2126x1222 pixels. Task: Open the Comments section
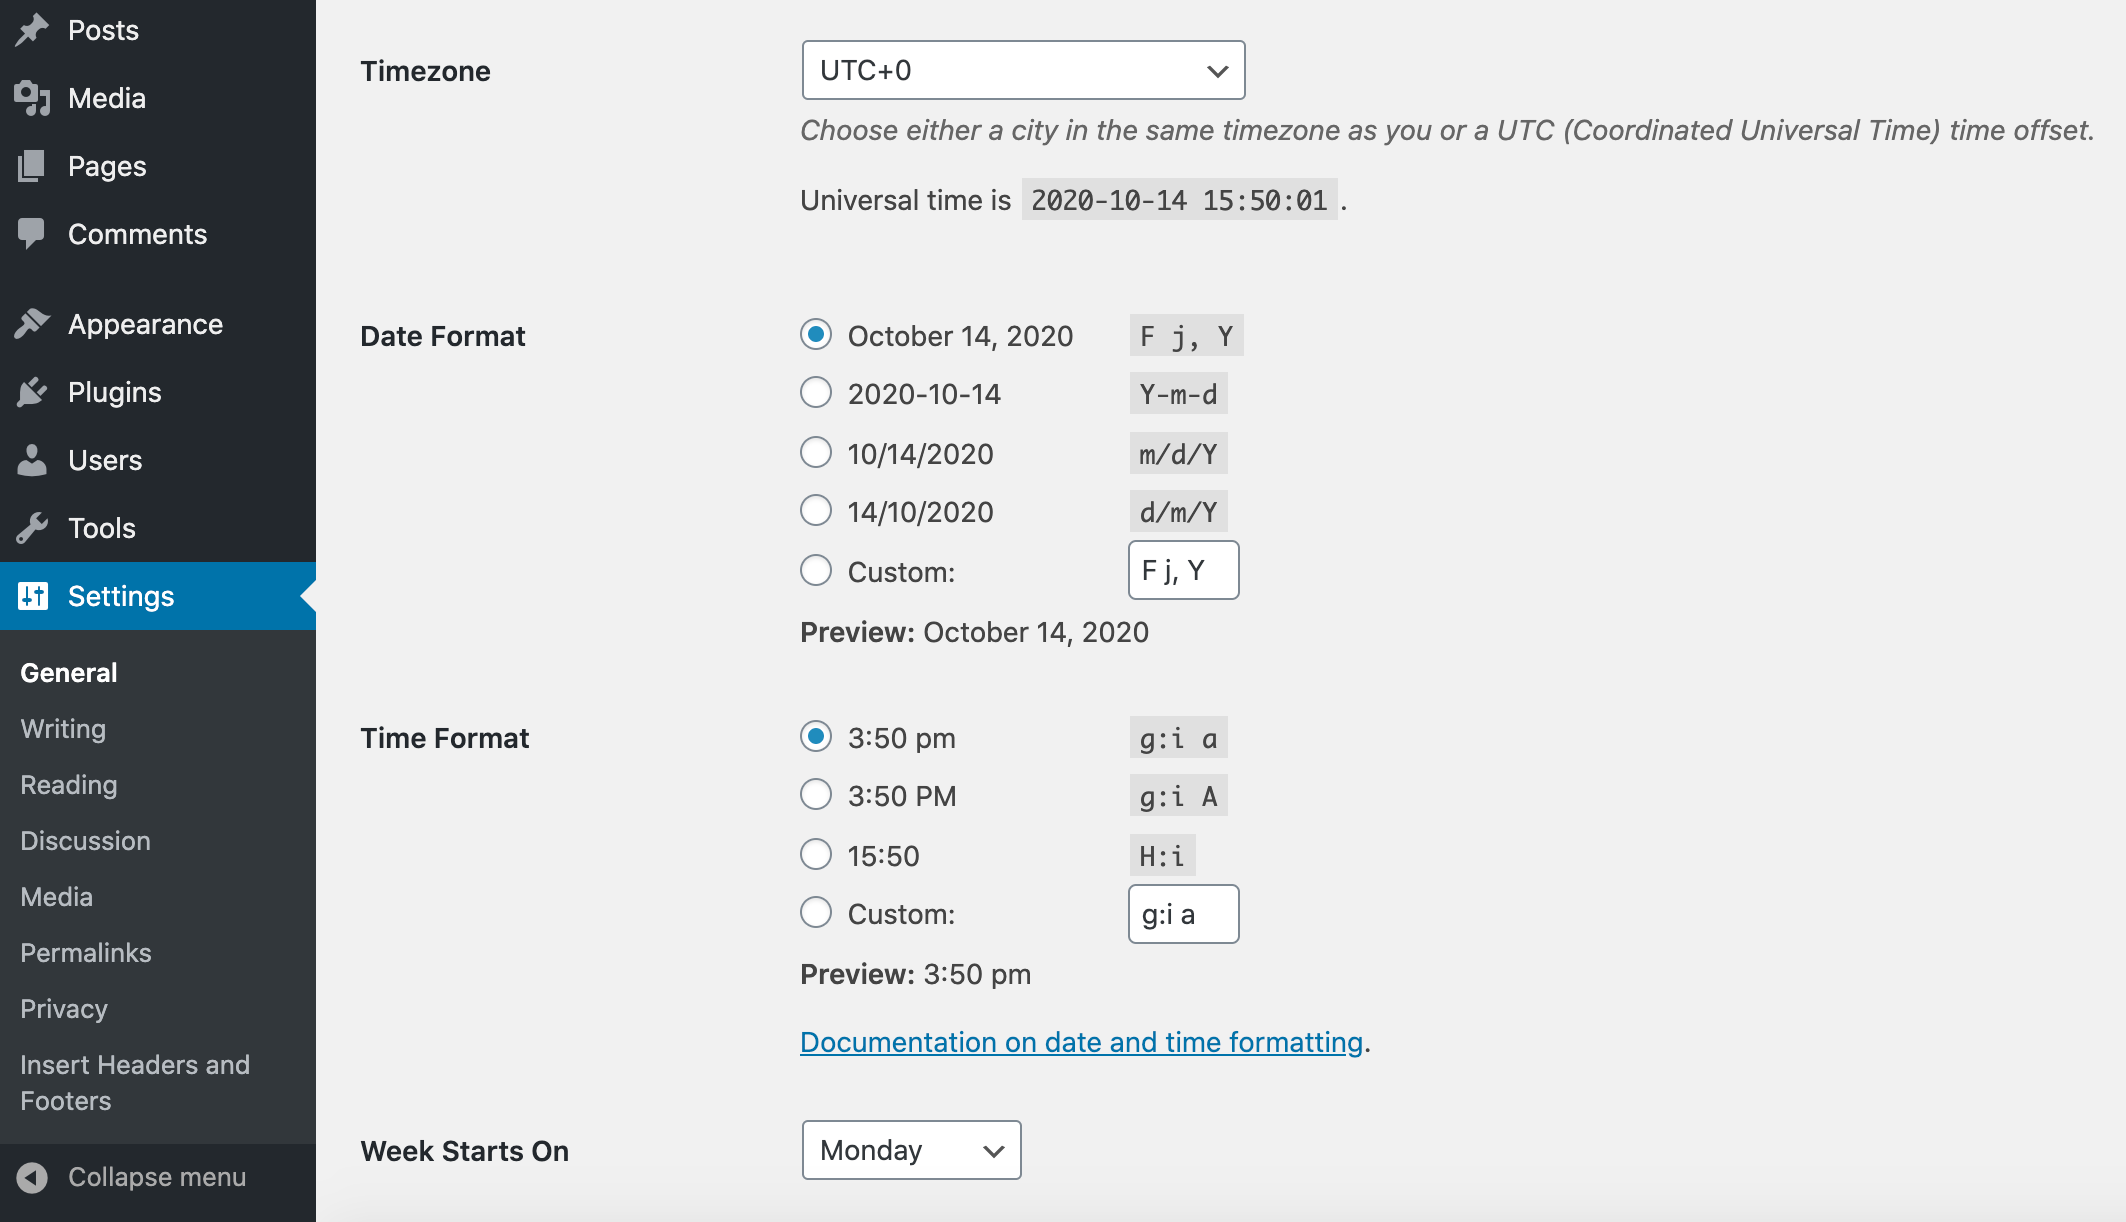pos(33,233)
